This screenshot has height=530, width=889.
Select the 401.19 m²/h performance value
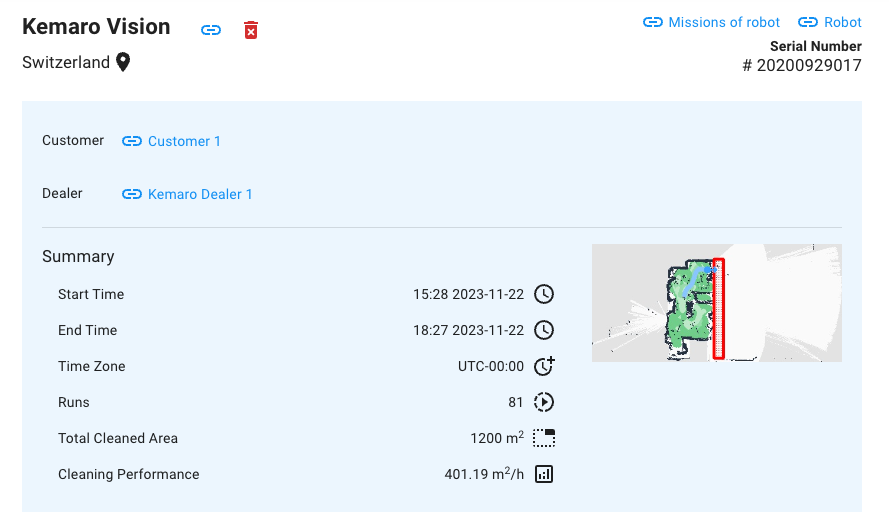point(484,474)
